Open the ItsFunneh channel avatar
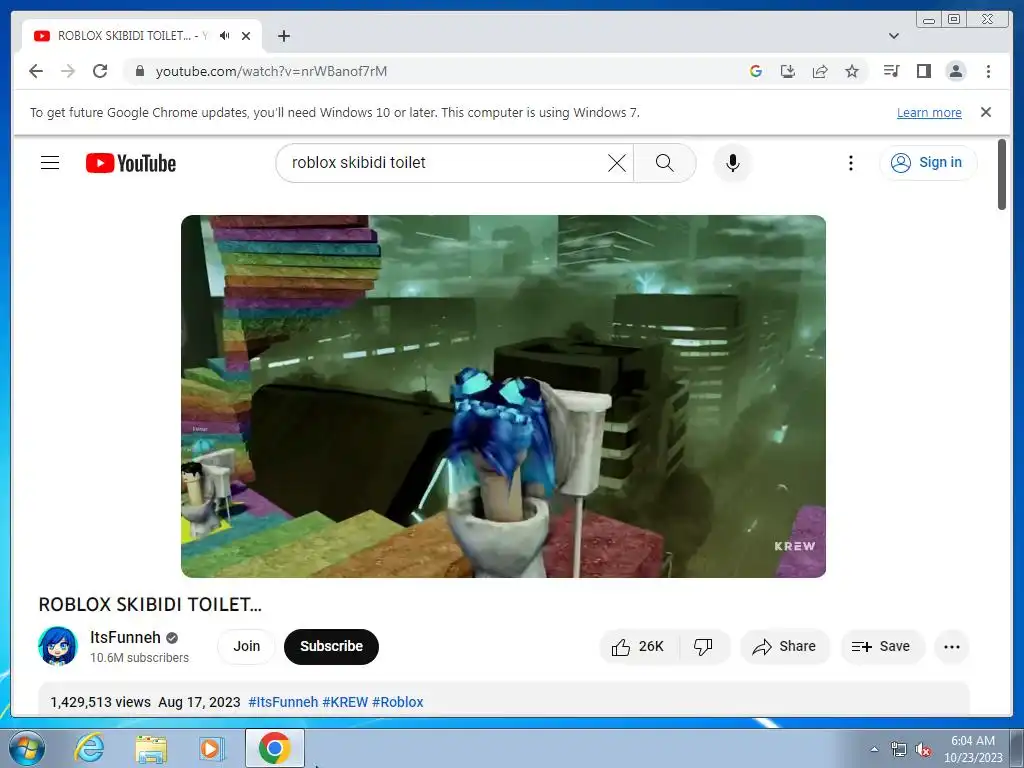 point(57,646)
